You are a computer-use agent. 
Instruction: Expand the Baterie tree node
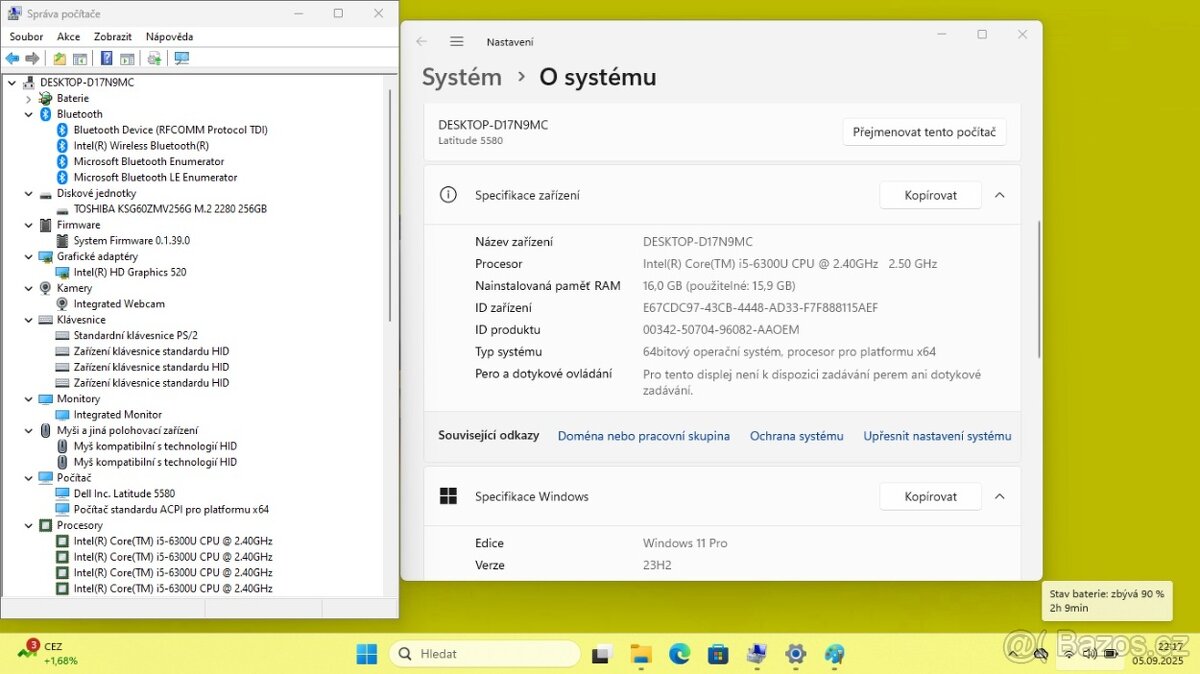pyautogui.click(x=30, y=98)
